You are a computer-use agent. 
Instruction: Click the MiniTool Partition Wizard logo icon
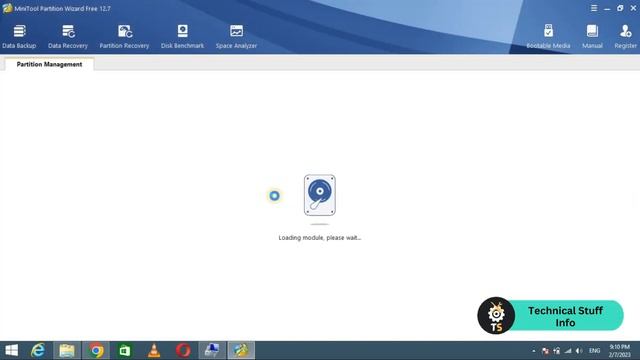(7, 8)
